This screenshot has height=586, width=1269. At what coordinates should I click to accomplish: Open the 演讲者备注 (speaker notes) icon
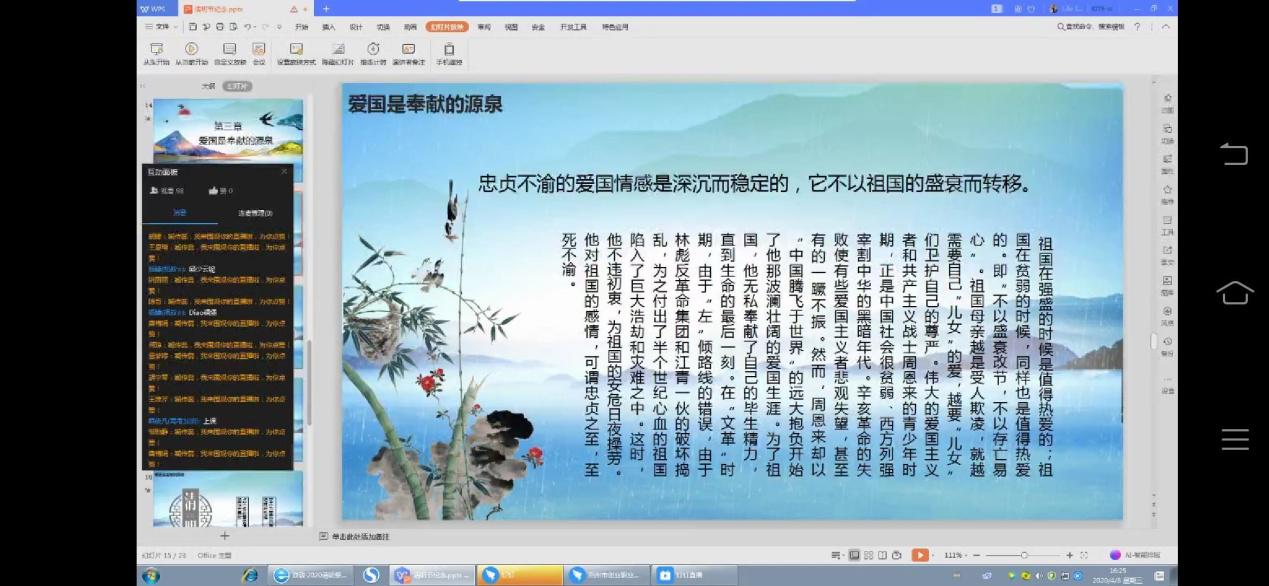coord(408,49)
